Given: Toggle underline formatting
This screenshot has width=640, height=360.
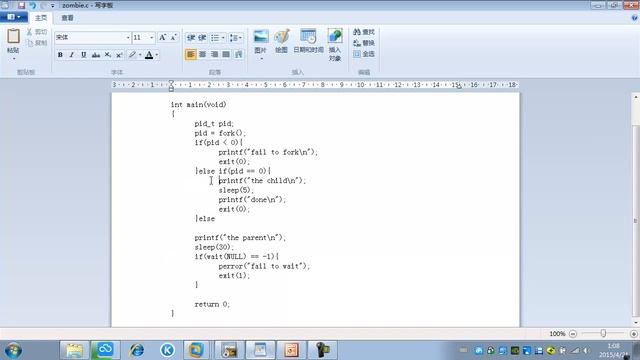Looking at the screenshot, I should (84, 55).
